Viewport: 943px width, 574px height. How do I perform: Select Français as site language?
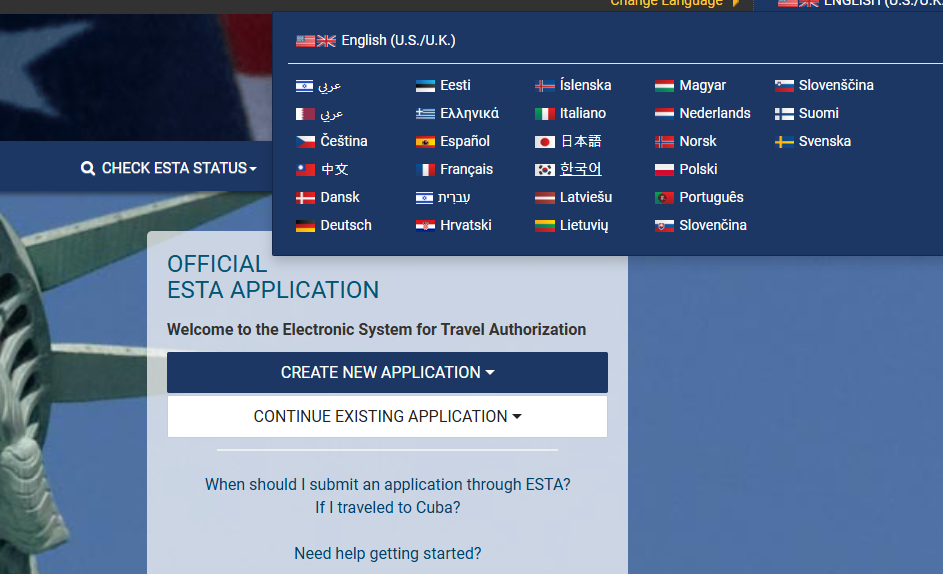coord(466,170)
